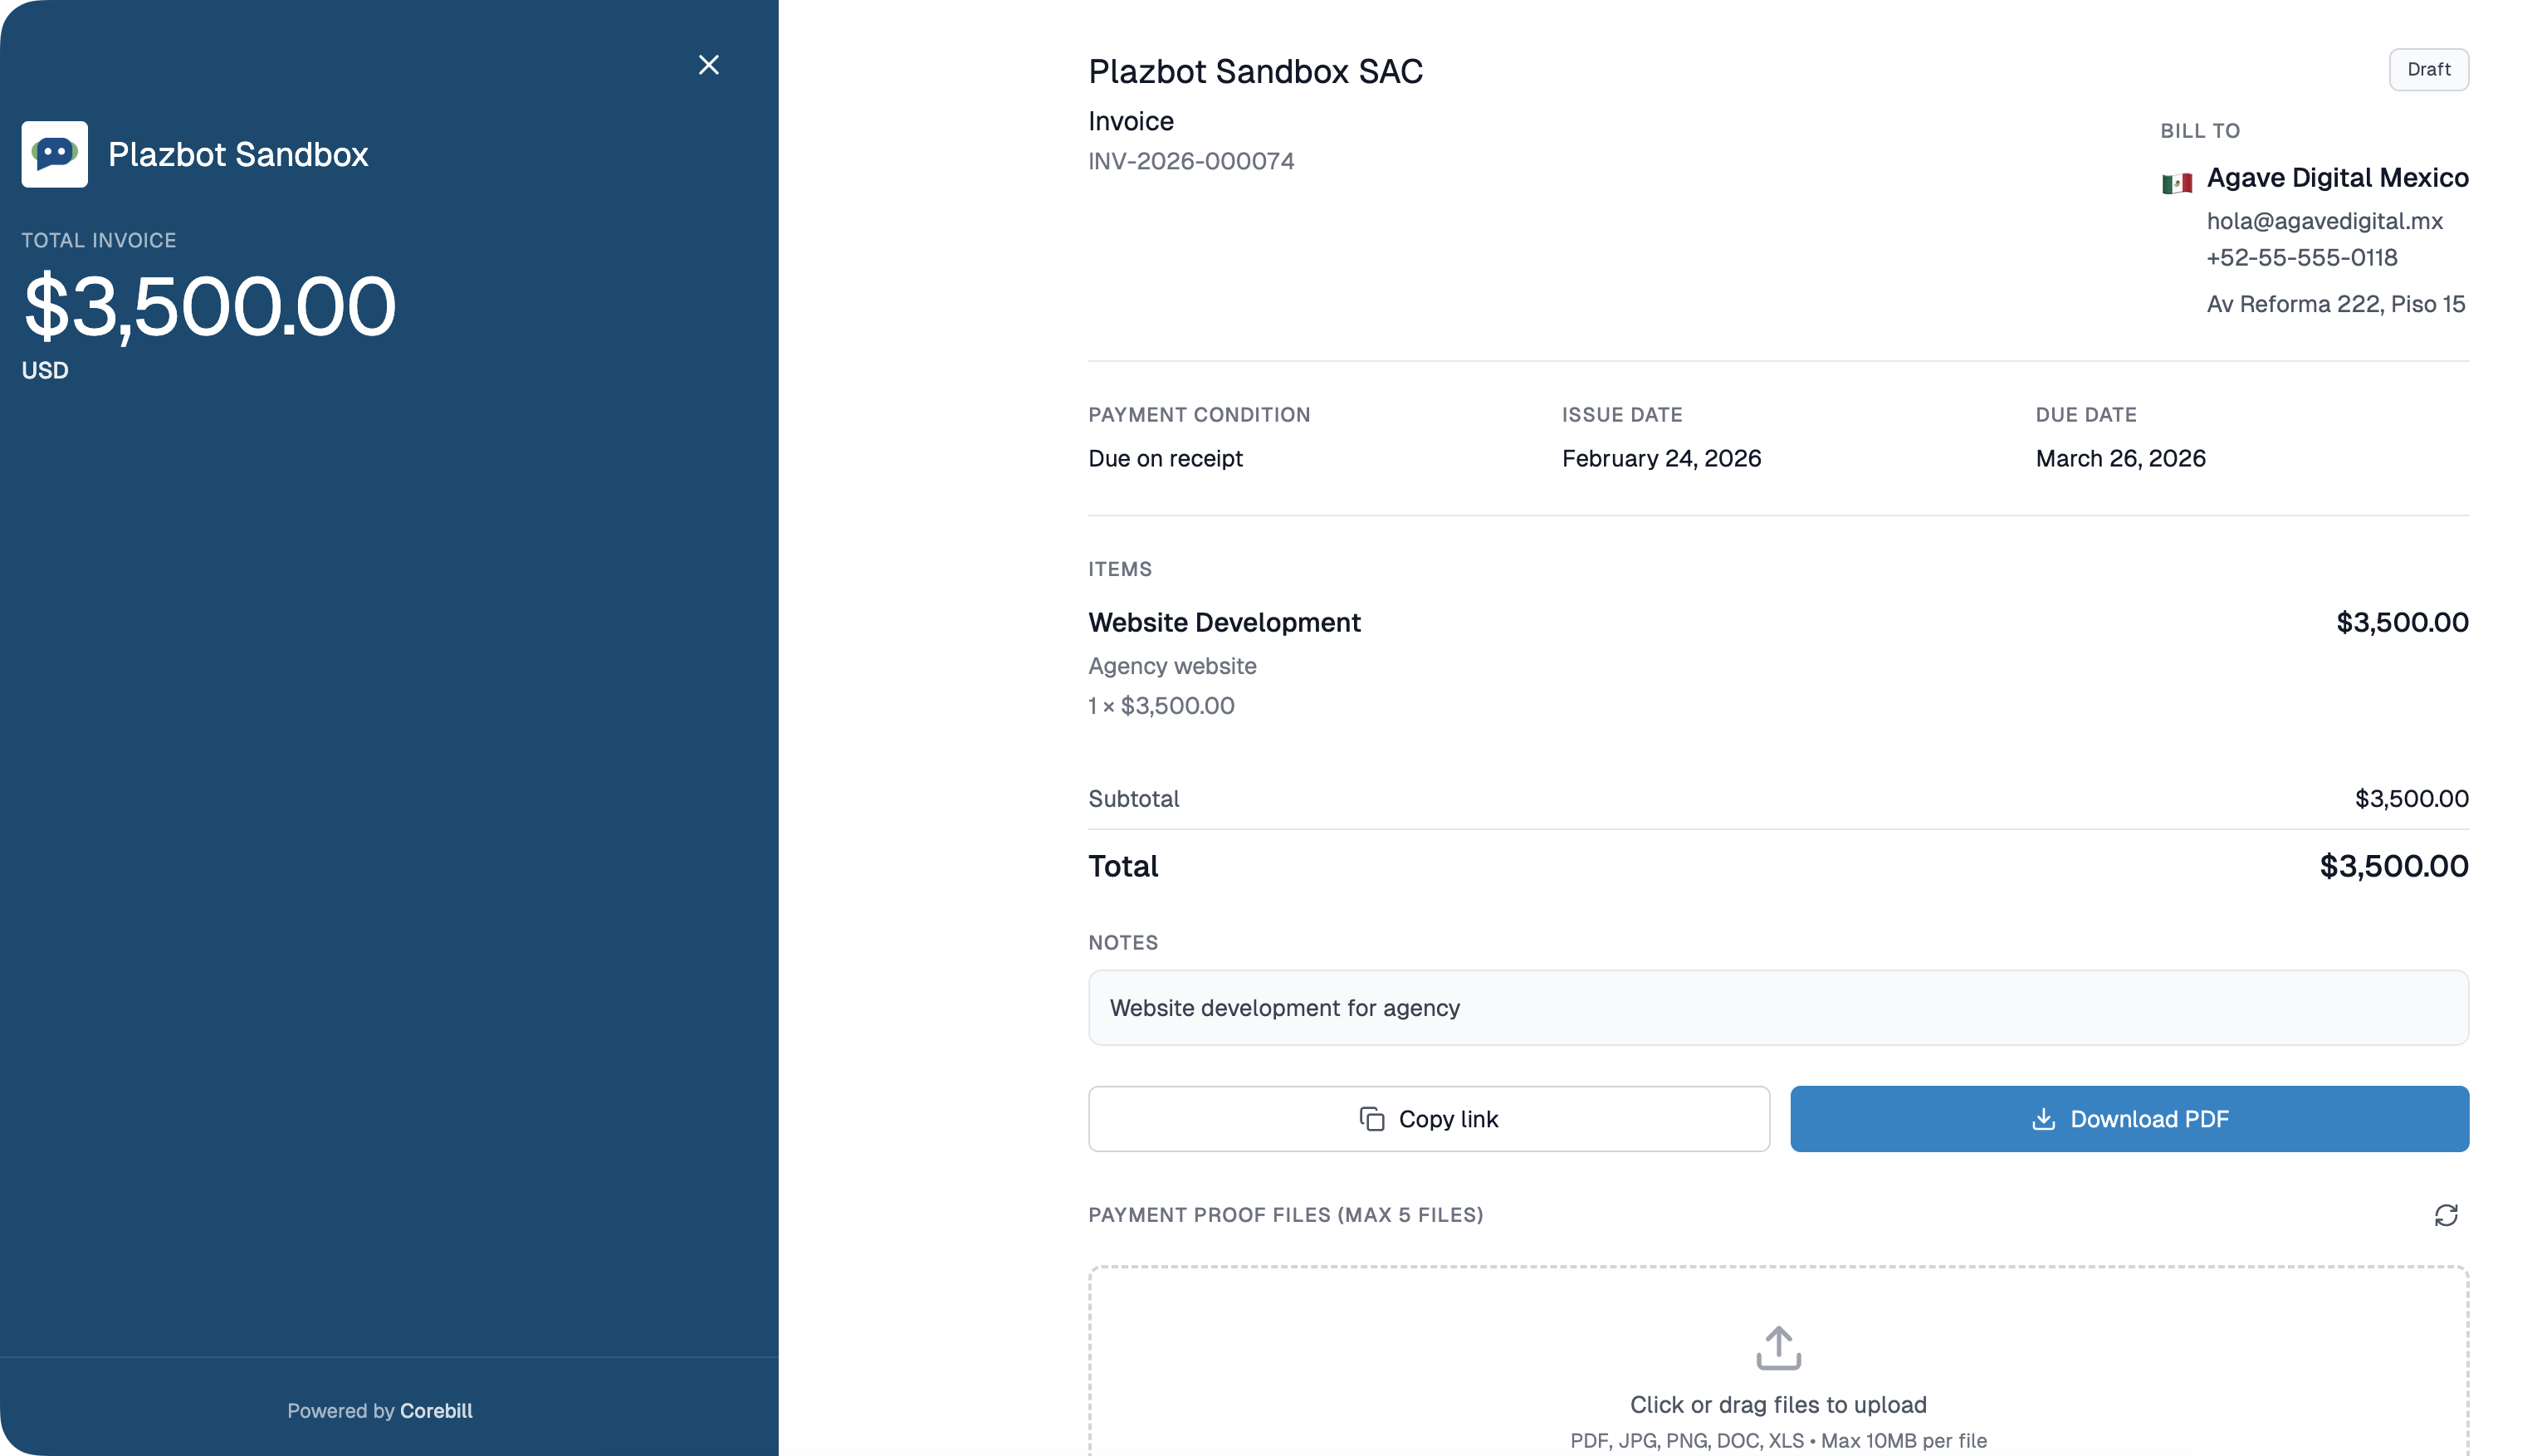2537x1456 pixels.
Task: Click the Website Development item title
Action: (1224, 622)
